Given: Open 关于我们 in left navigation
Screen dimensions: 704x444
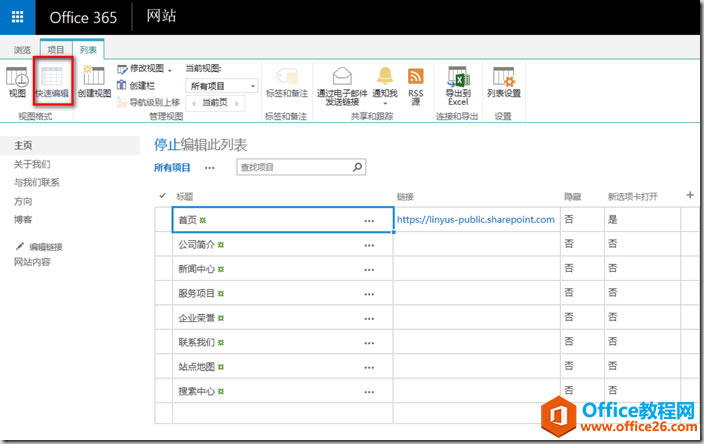Looking at the screenshot, I should 32,164.
